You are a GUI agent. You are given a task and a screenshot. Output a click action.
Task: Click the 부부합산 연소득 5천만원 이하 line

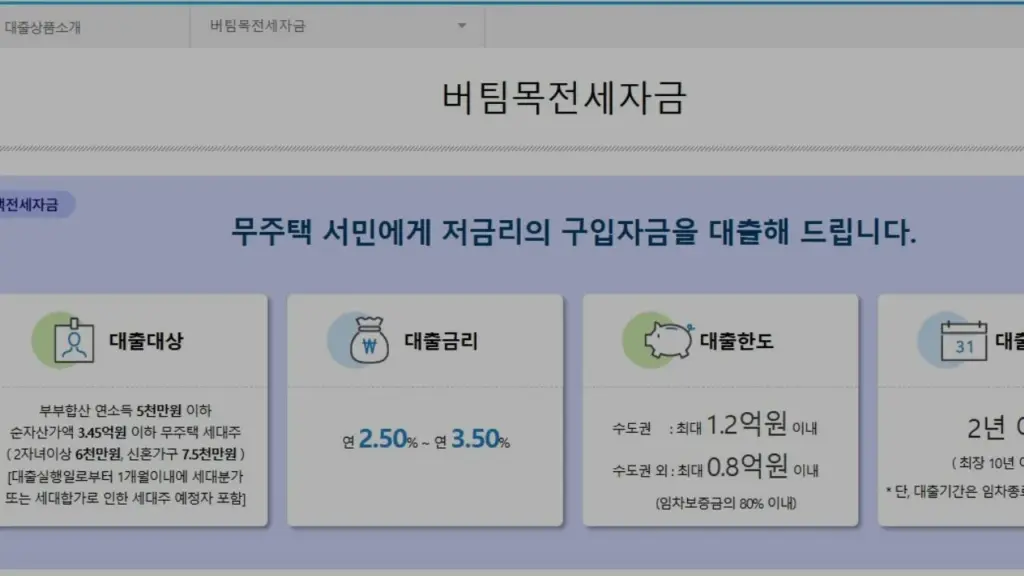(x=125, y=411)
